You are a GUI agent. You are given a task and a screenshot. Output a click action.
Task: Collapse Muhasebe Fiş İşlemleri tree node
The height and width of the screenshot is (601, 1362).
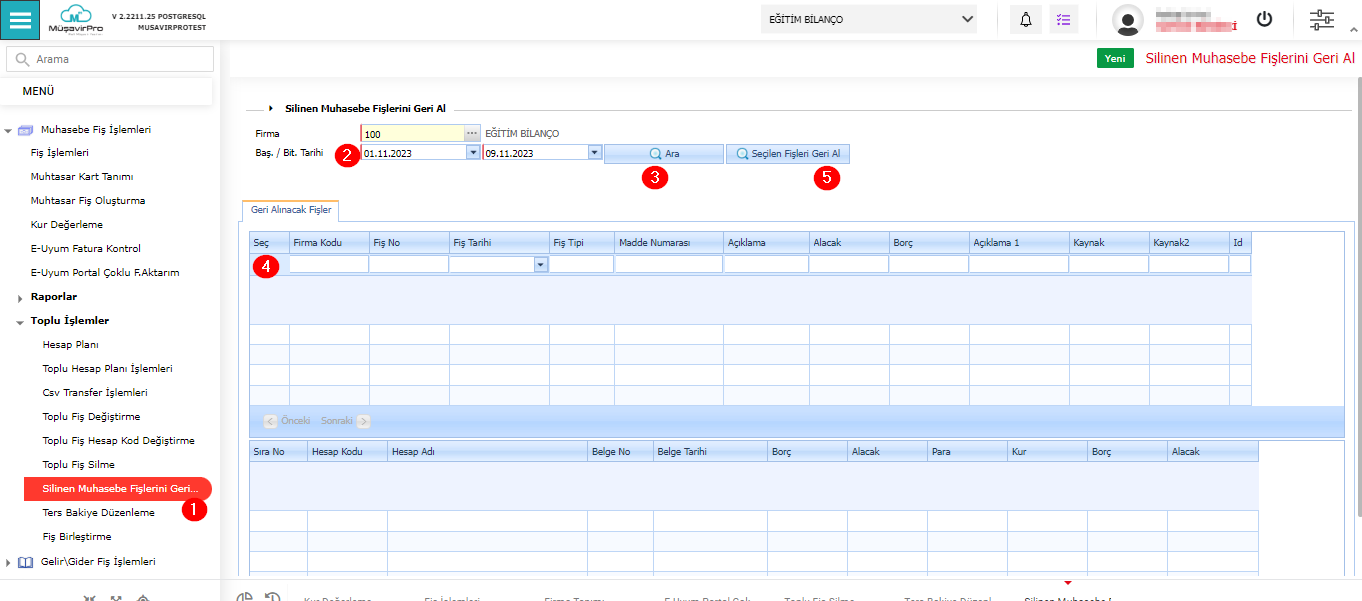(8, 130)
